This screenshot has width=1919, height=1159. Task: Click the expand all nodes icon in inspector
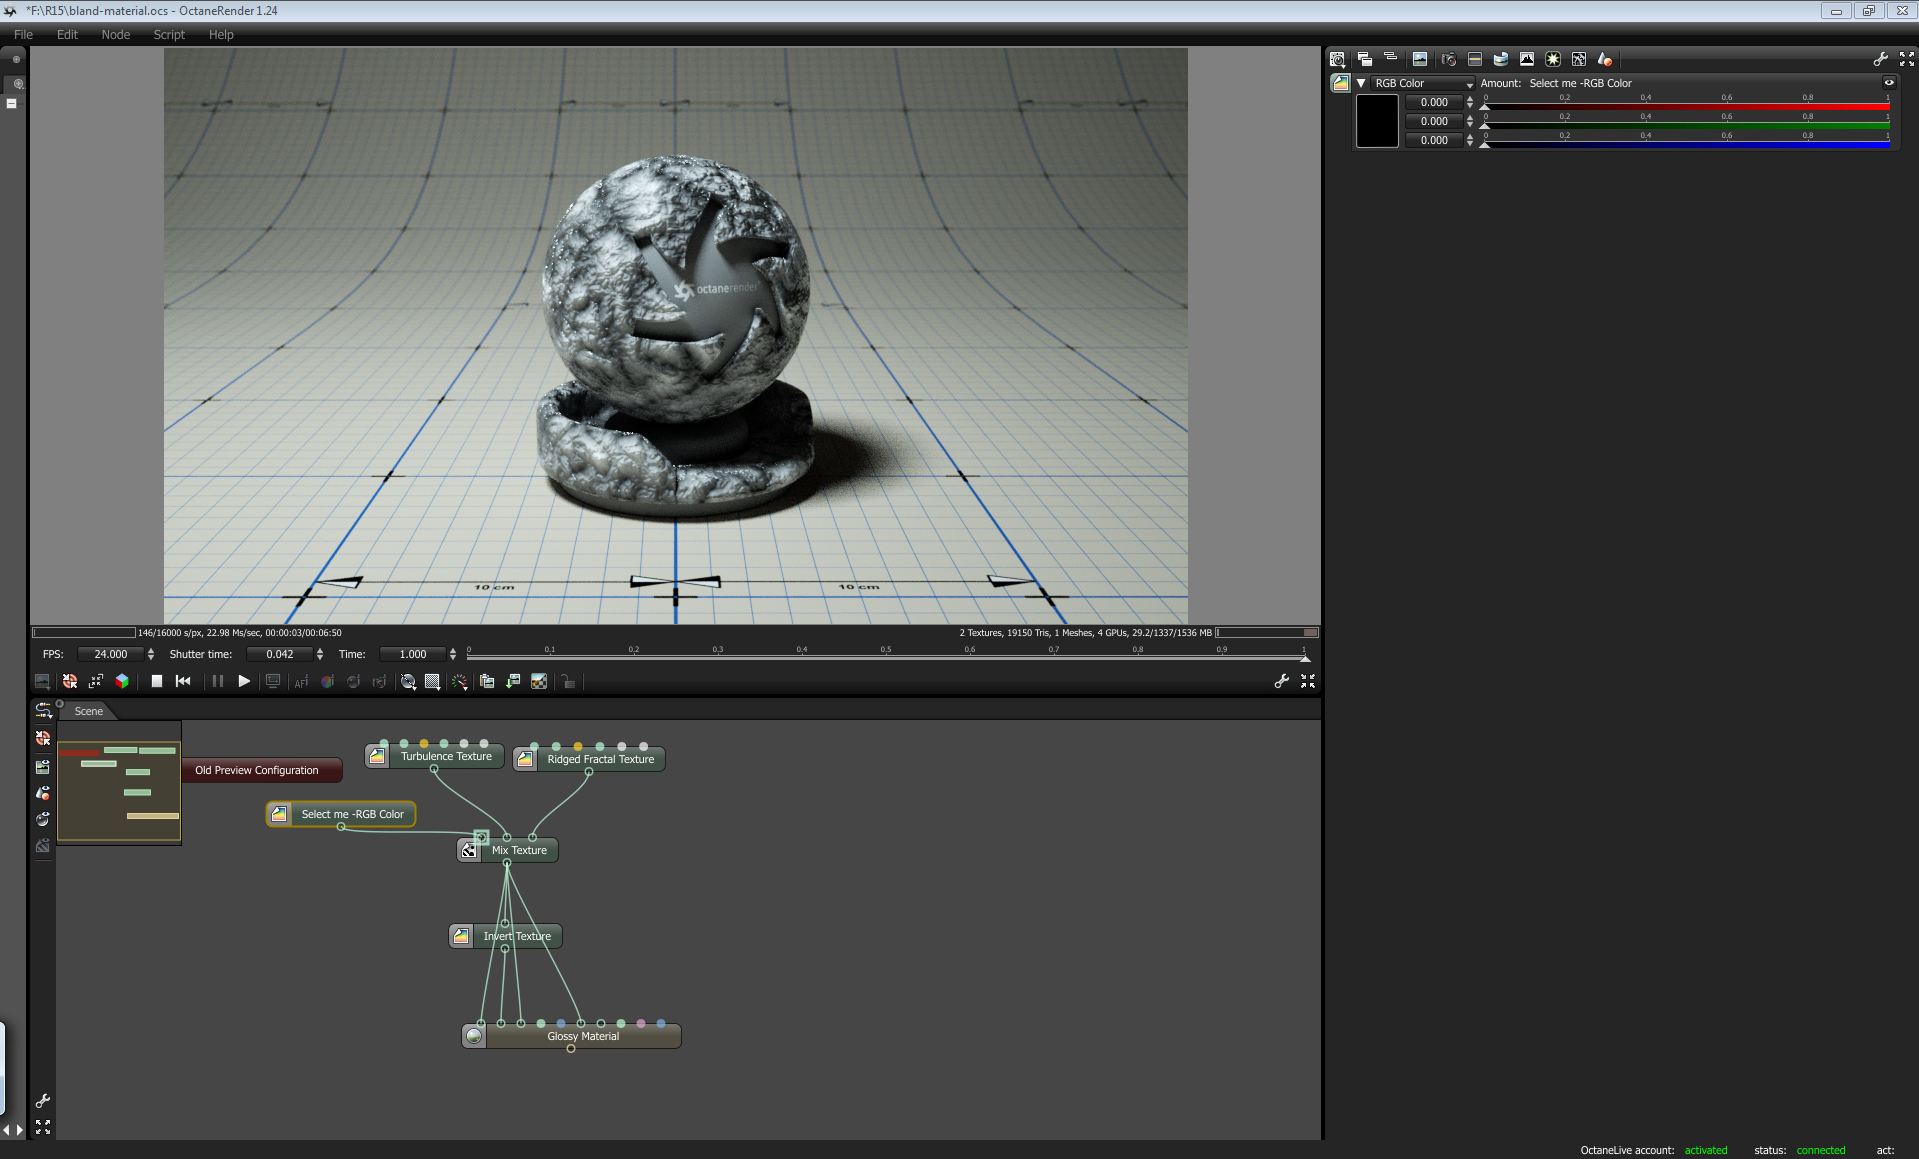point(1364,59)
